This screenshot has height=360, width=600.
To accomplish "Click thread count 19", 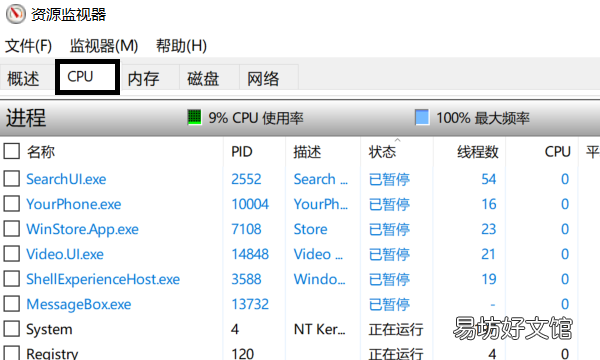I will click(x=489, y=279).
